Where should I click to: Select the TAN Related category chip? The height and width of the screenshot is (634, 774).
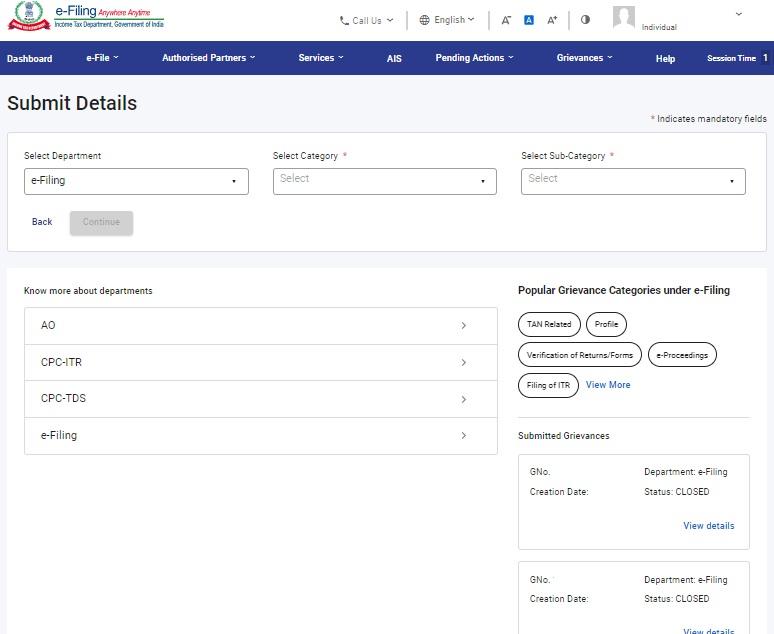[549, 324]
